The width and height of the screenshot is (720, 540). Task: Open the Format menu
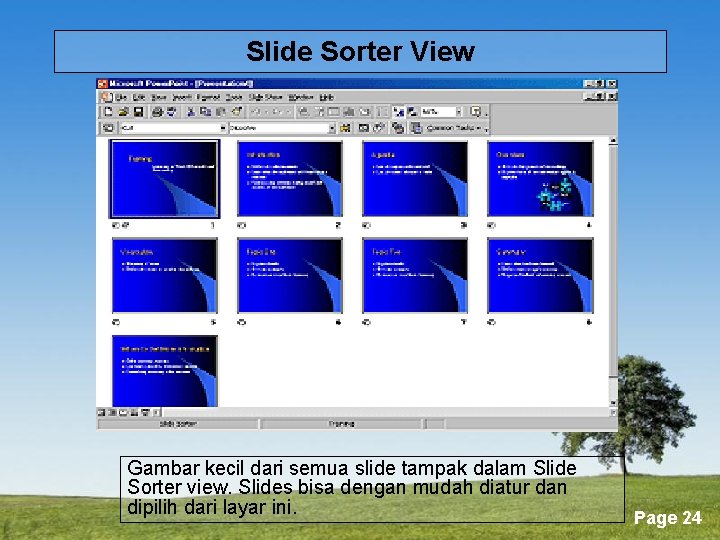208,97
